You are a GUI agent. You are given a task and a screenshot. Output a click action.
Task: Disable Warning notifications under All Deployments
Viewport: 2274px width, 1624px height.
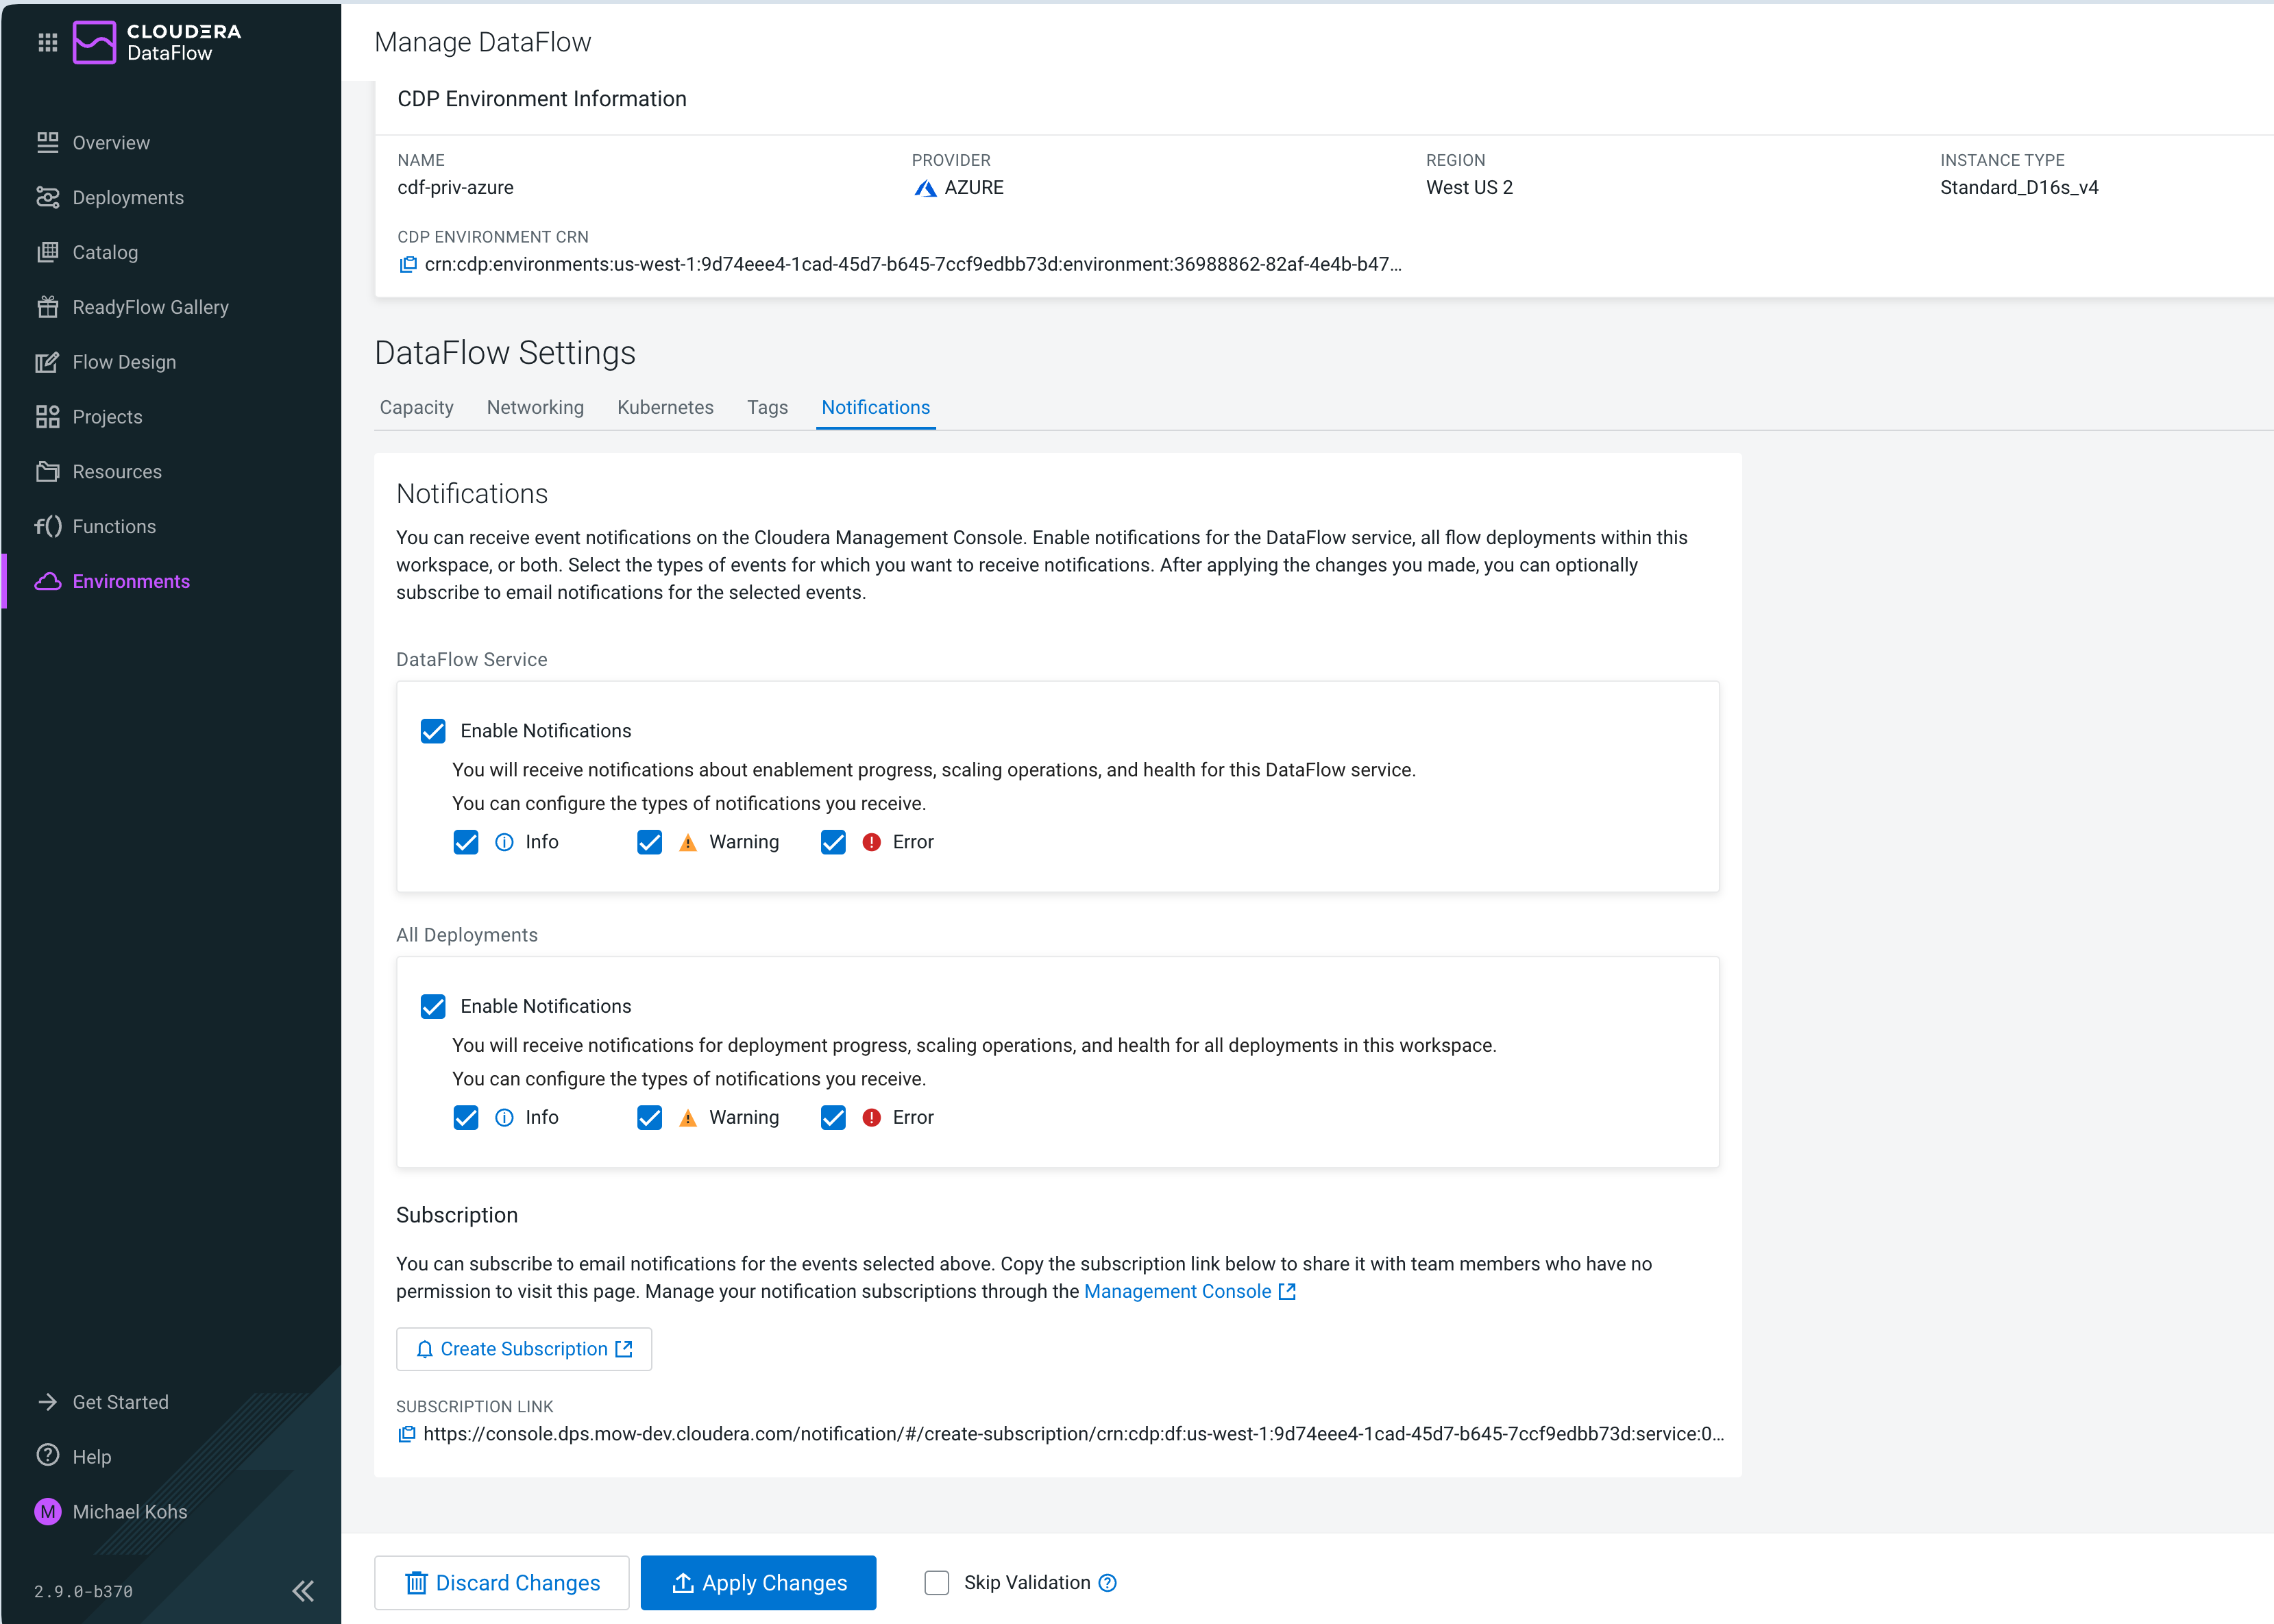pyautogui.click(x=649, y=1117)
